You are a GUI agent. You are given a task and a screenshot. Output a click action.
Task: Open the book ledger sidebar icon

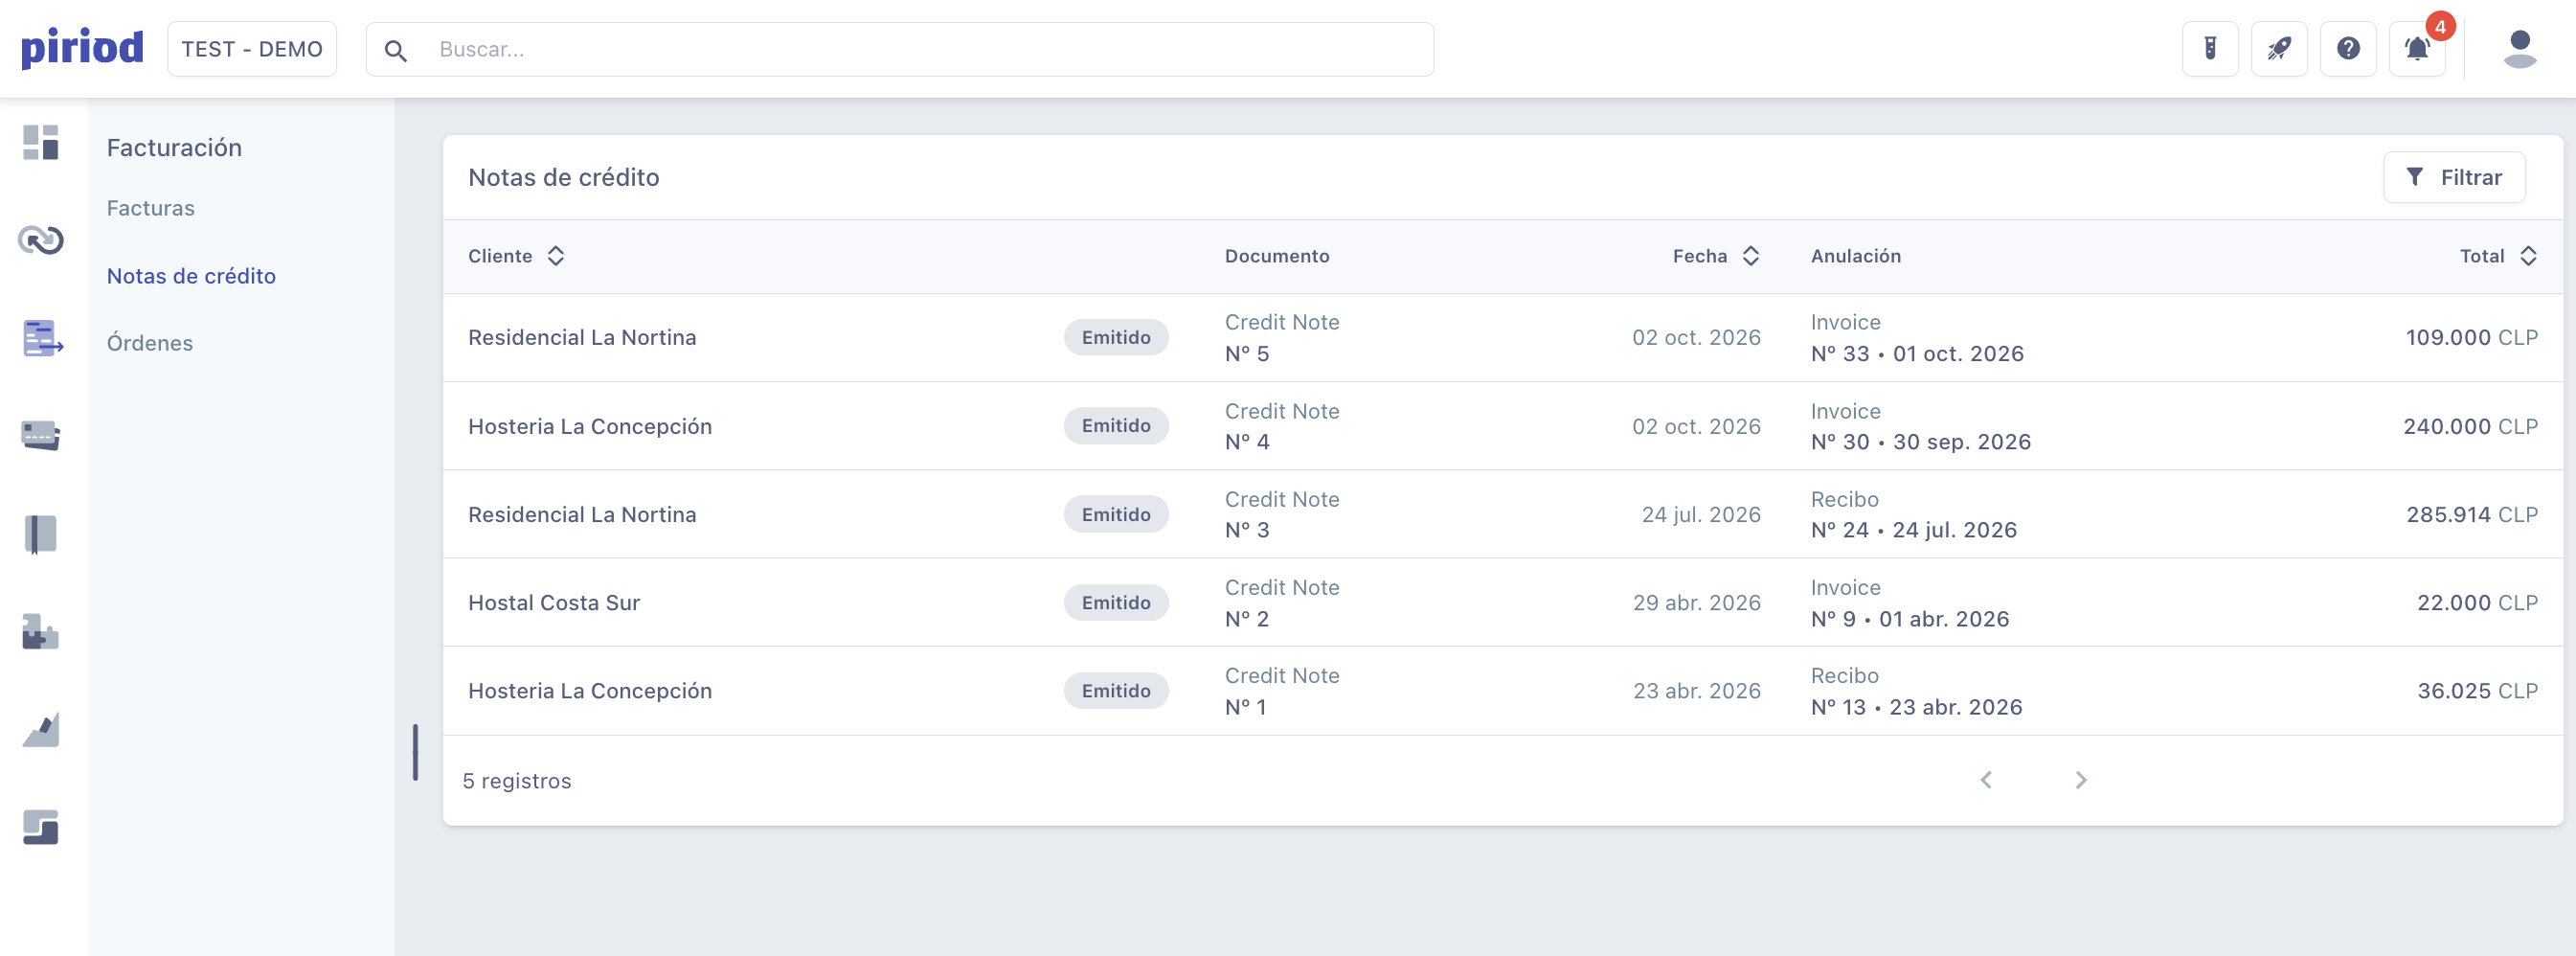[x=41, y=534]
